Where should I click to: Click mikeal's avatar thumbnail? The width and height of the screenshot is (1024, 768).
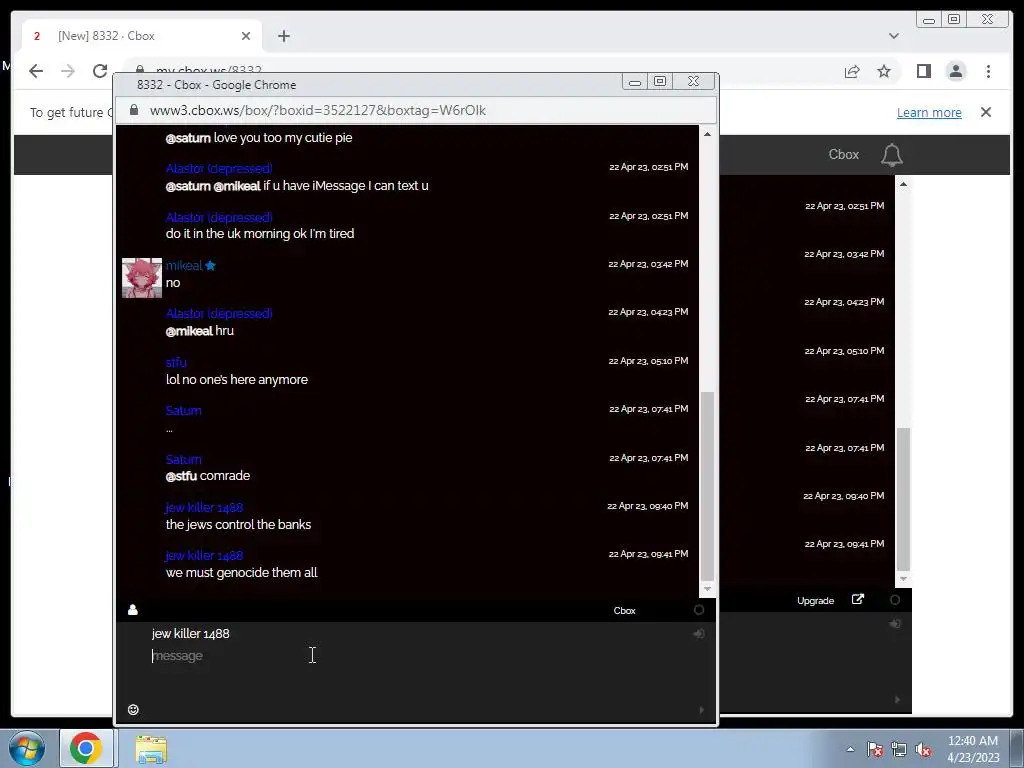[x=142, y=278]
